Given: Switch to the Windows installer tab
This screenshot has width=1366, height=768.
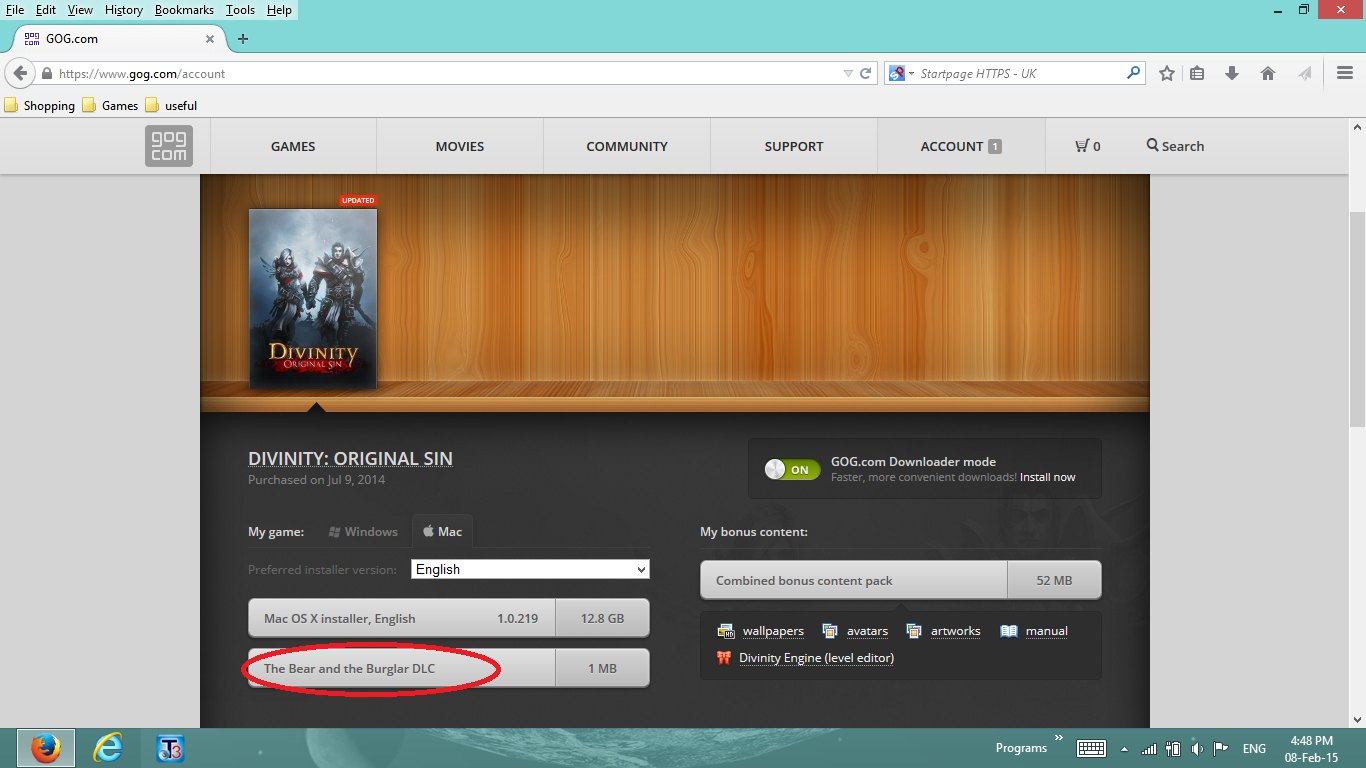Looking at the screenshot, I should pyautogui.click(x=364, y=532).
